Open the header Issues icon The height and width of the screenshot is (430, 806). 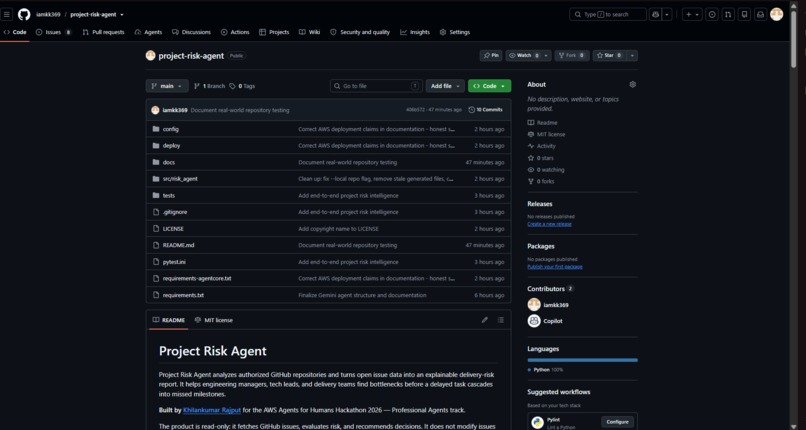(712, 14)
